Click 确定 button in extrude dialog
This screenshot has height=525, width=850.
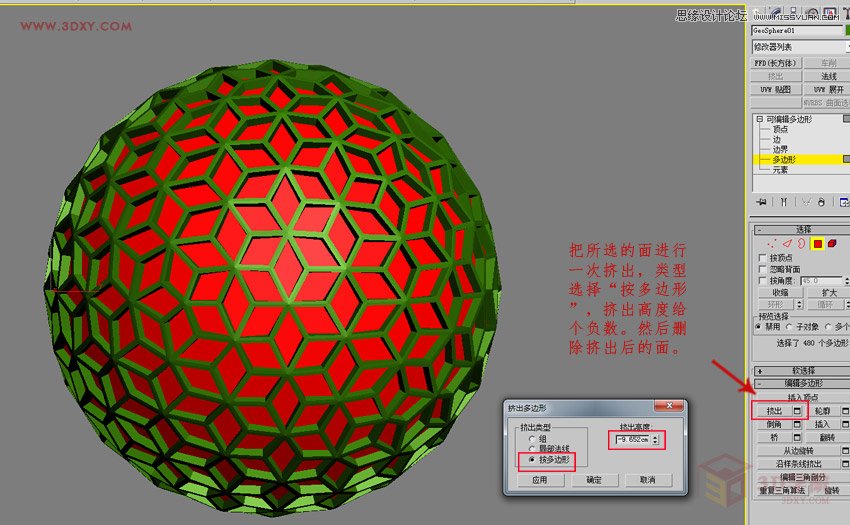click(594, 480)
